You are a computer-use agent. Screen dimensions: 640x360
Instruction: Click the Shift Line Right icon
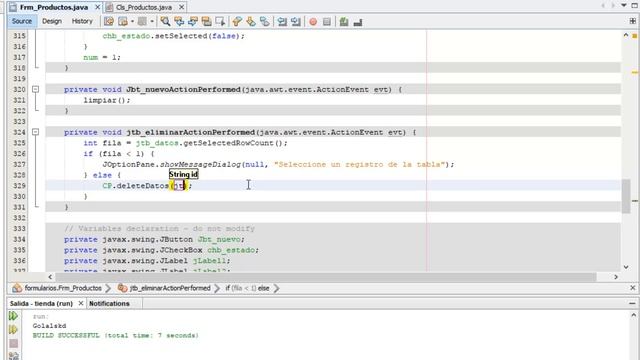tap(296, 22)
